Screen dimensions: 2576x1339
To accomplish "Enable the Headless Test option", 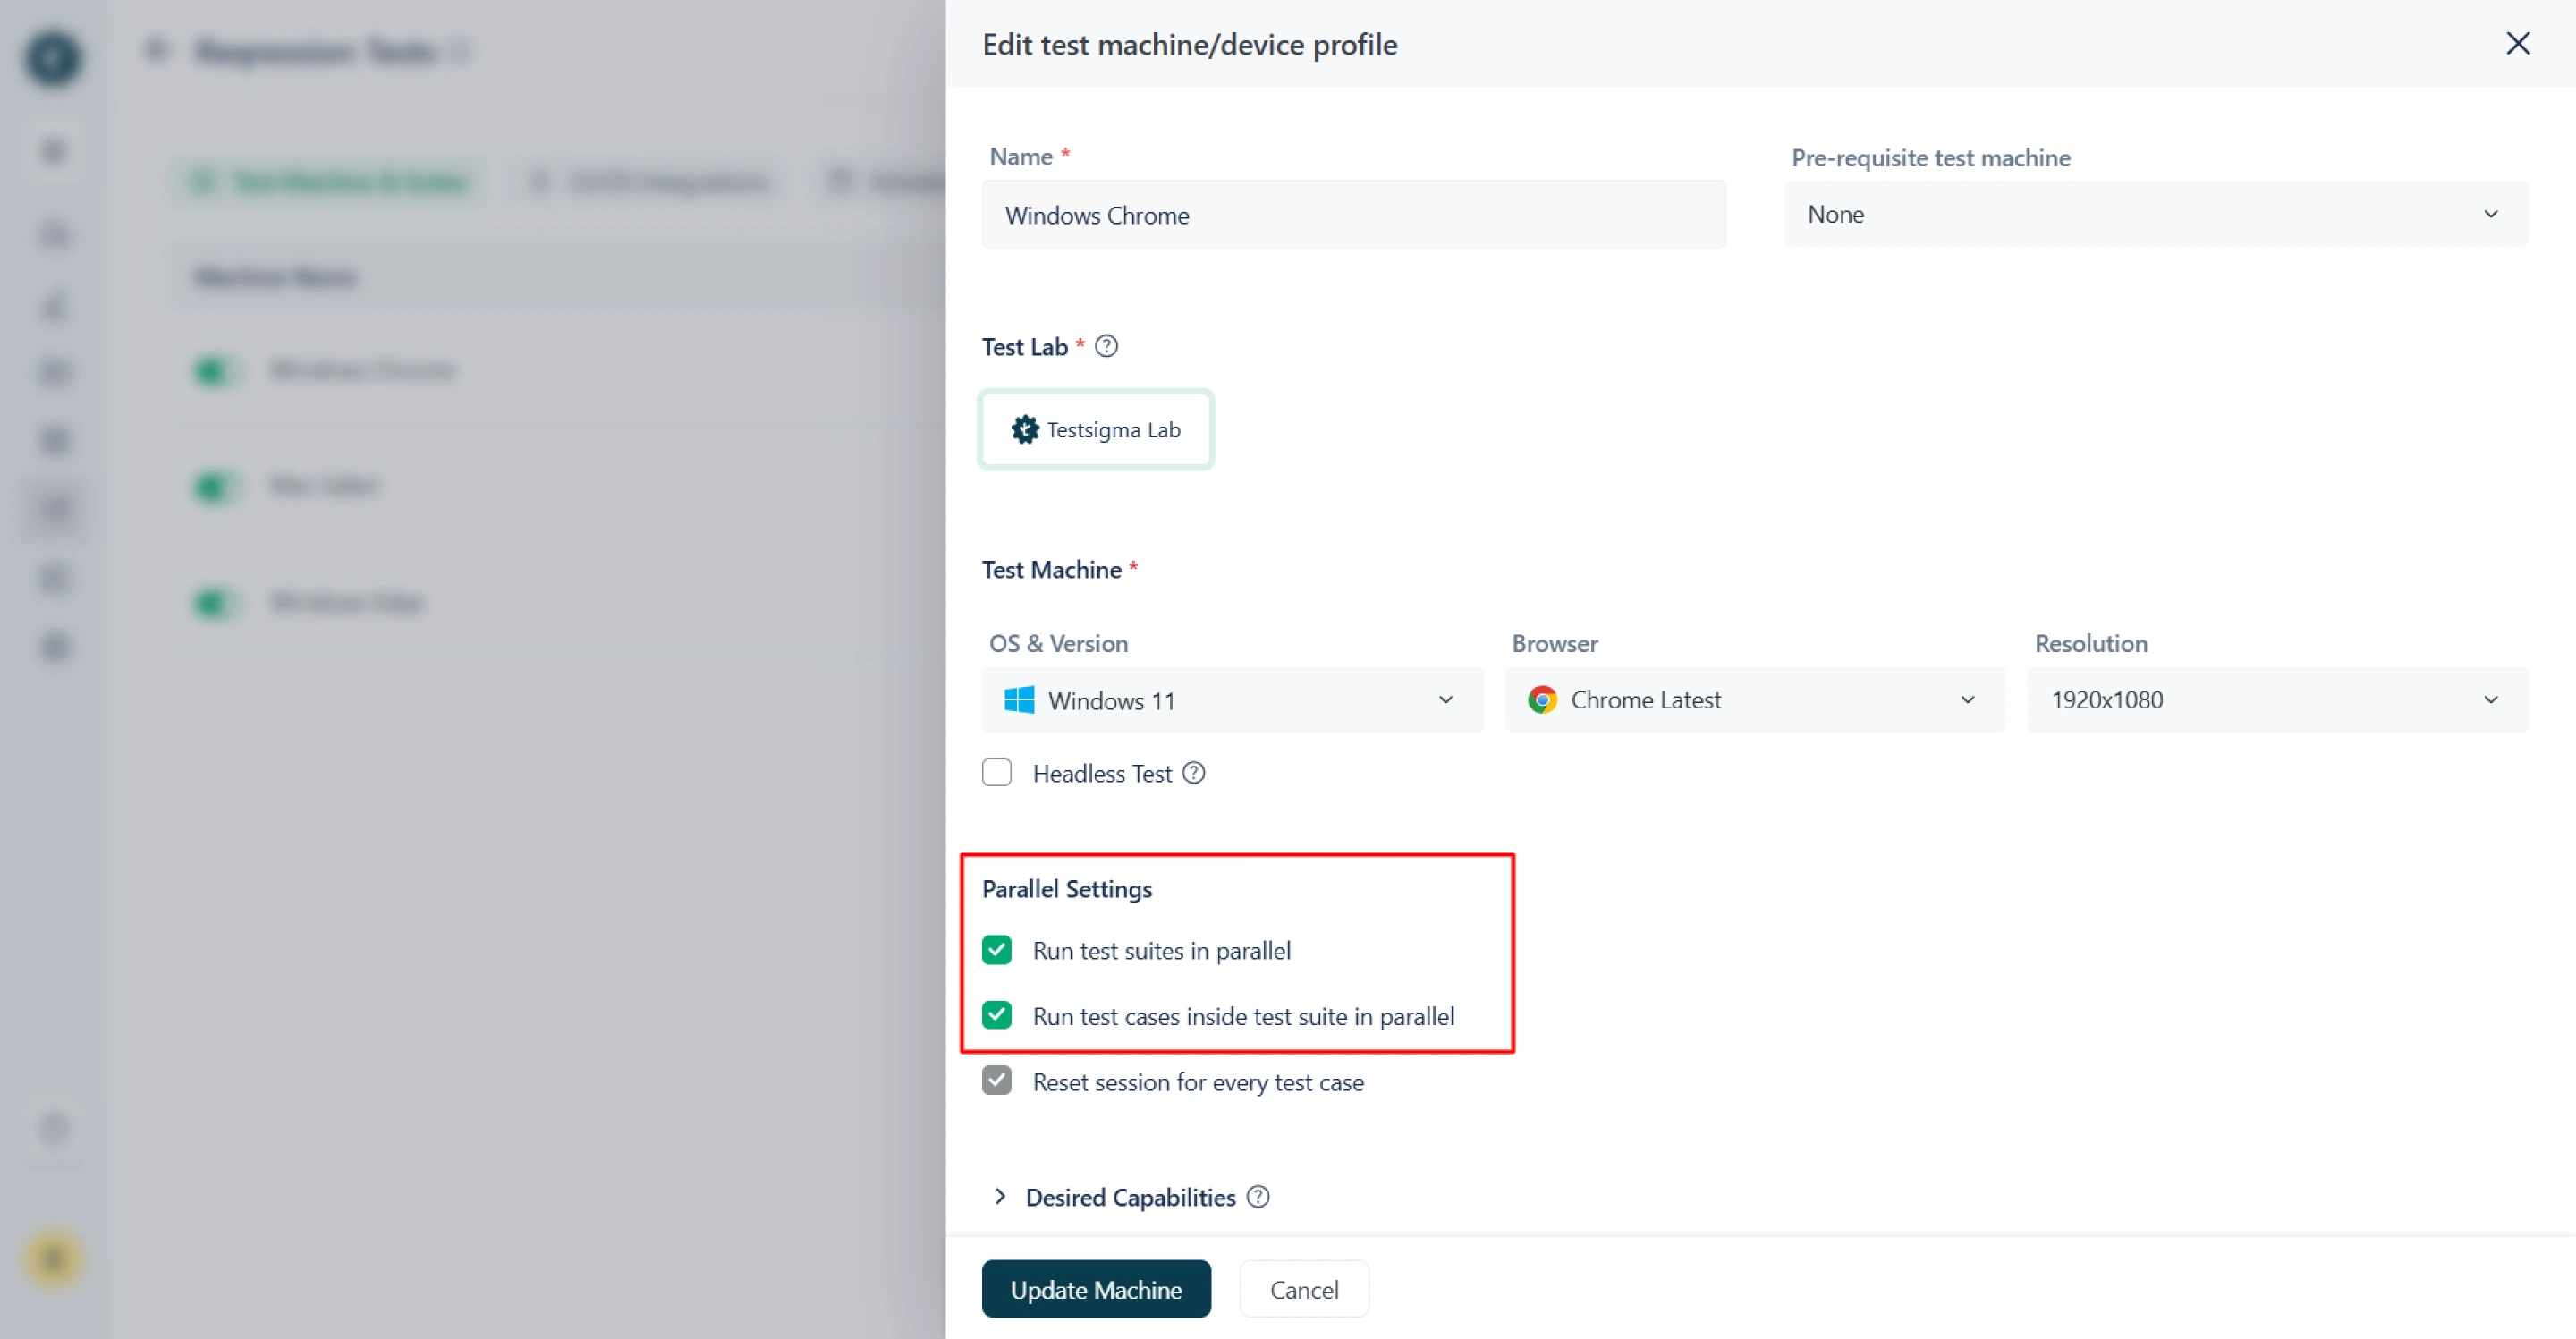I will [x=997, y=772].
